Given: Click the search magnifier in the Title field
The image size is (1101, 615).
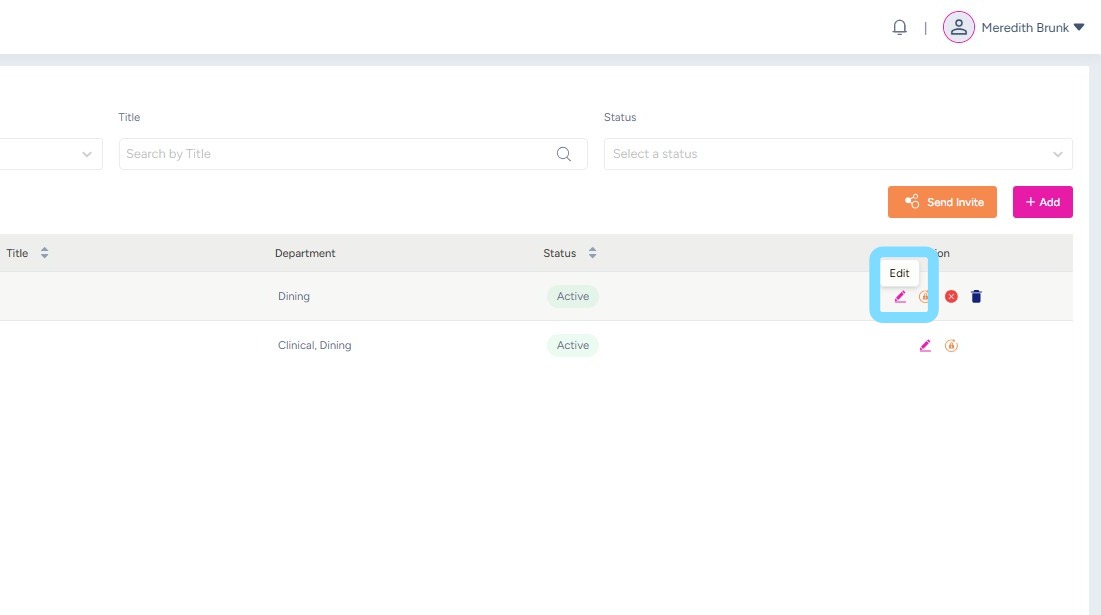Looking at the screenshot, I should (564, 154).
